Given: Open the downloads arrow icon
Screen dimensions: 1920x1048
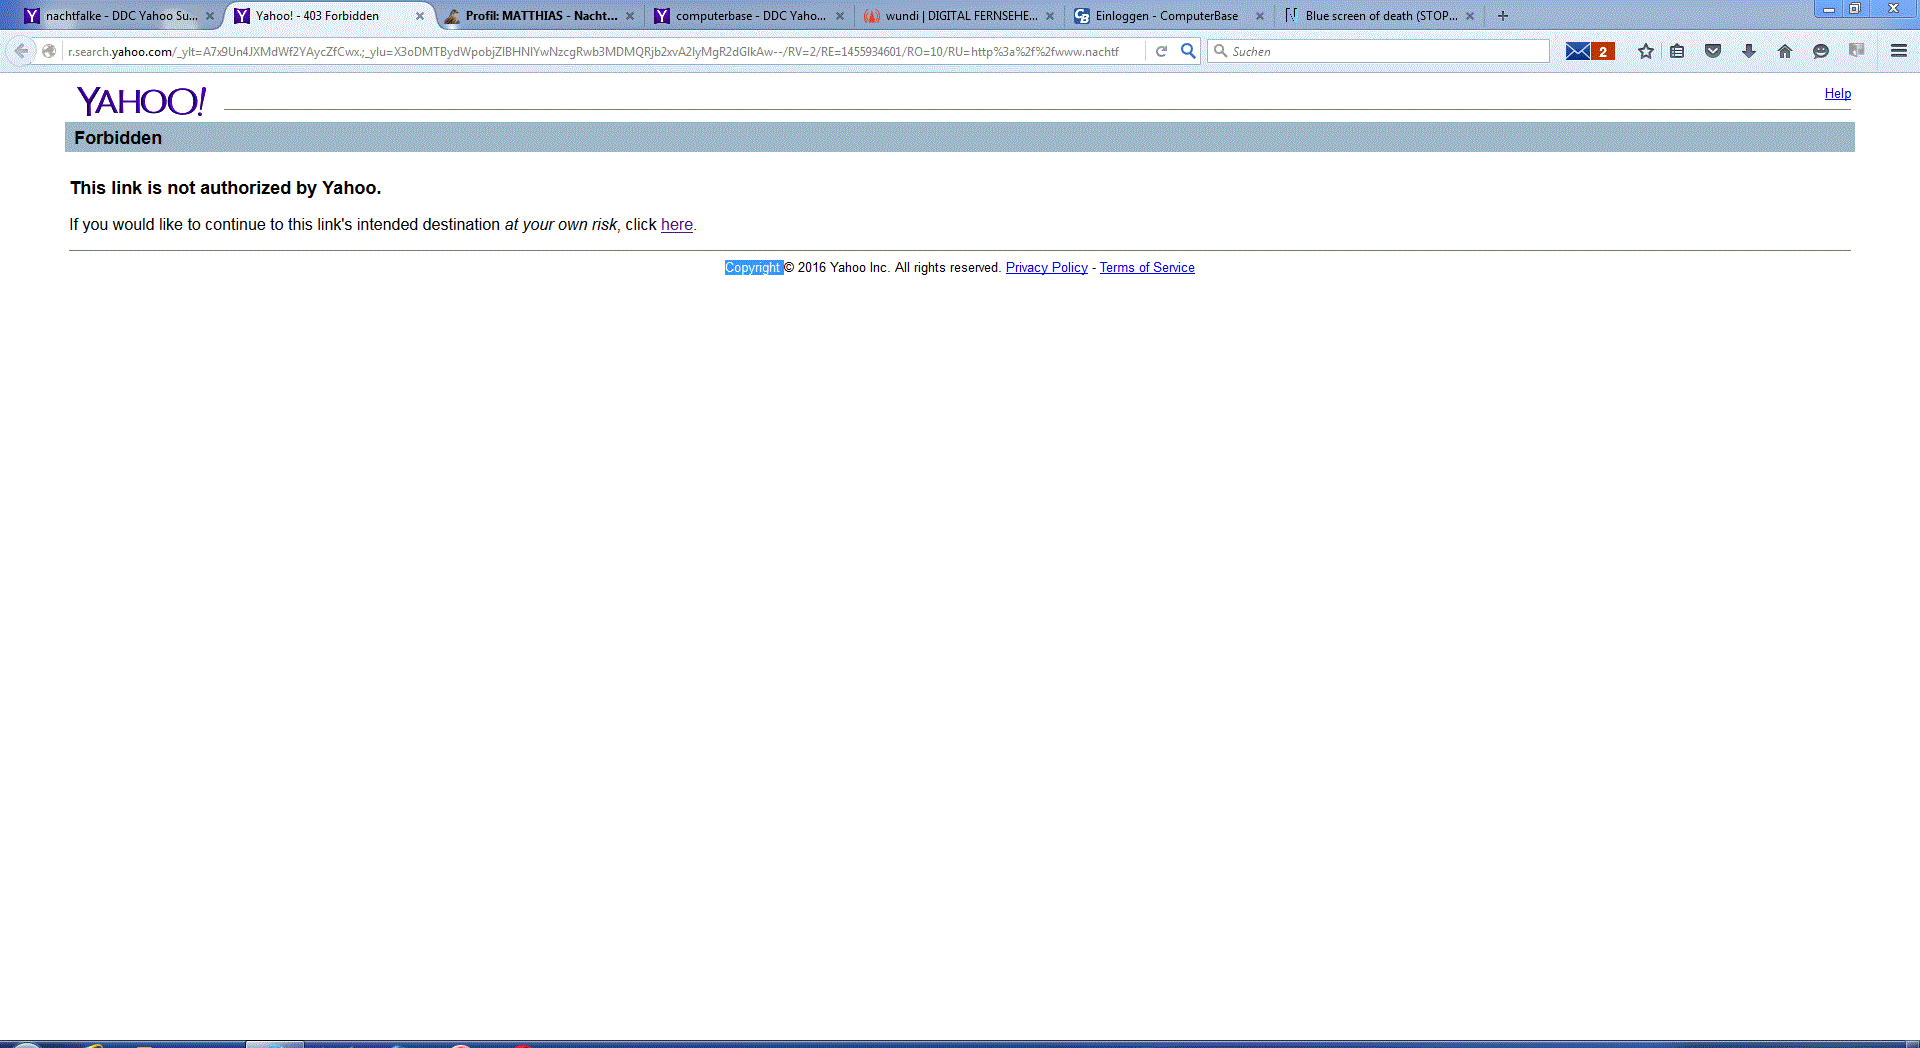Looking at the screenshot, I should [1749, 51].
